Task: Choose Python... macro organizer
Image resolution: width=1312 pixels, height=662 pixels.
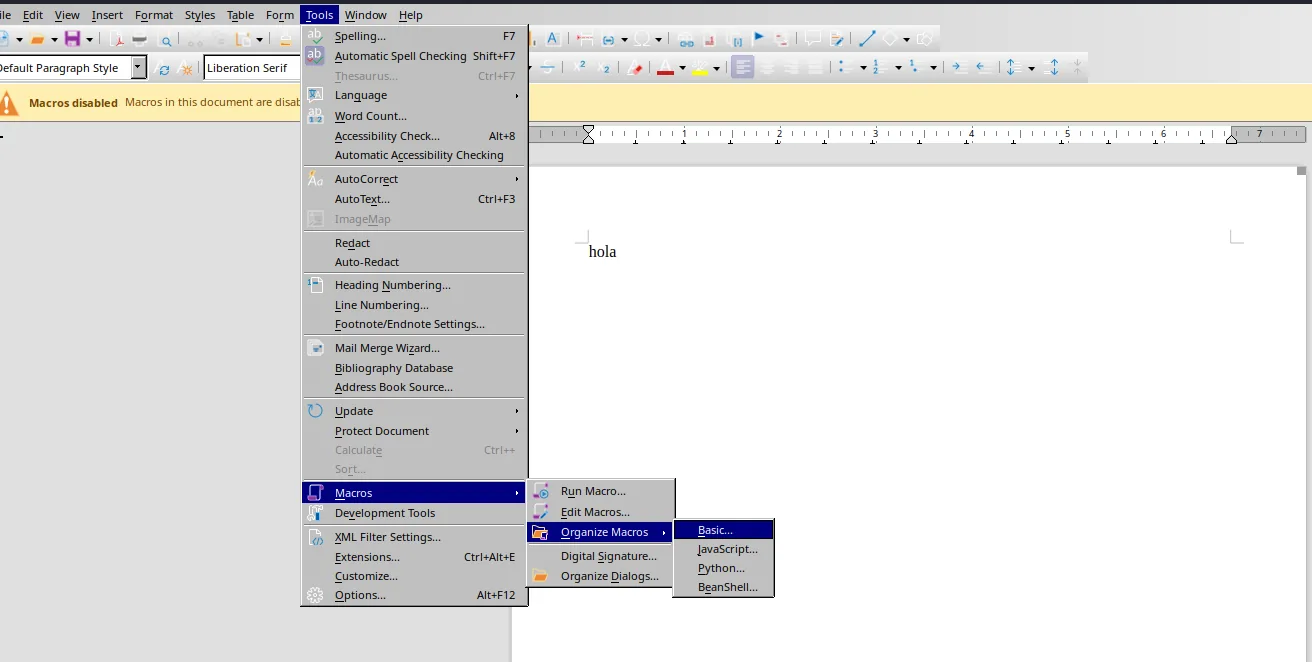Action: pyautogui.click(x=724, y=568)
